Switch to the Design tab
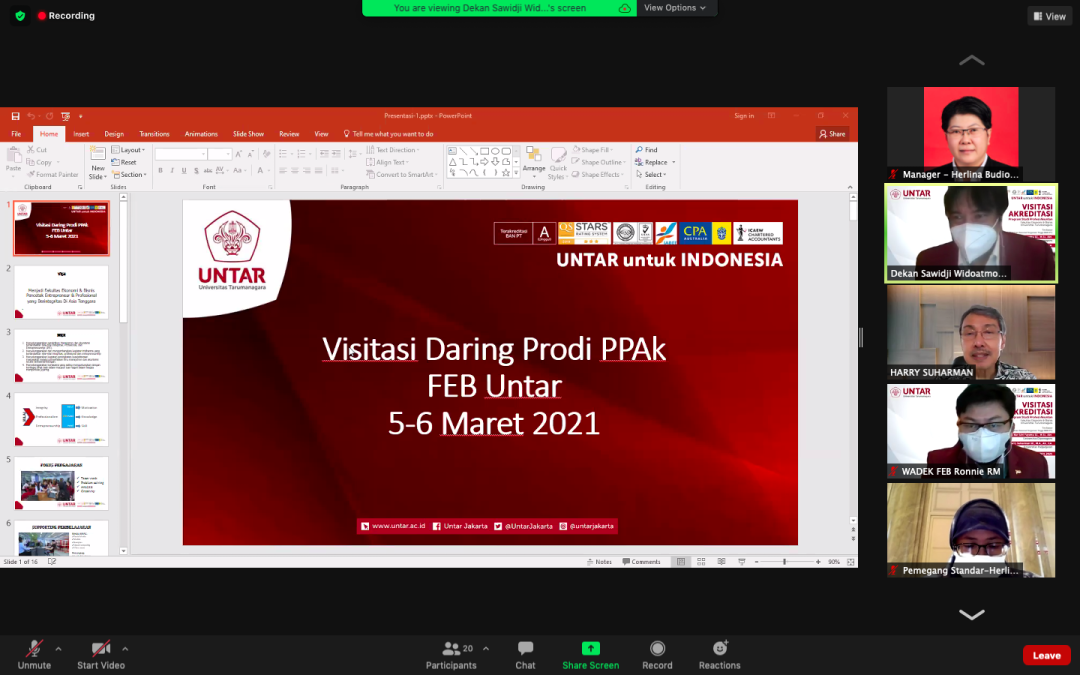 click(x=114, y=134)
